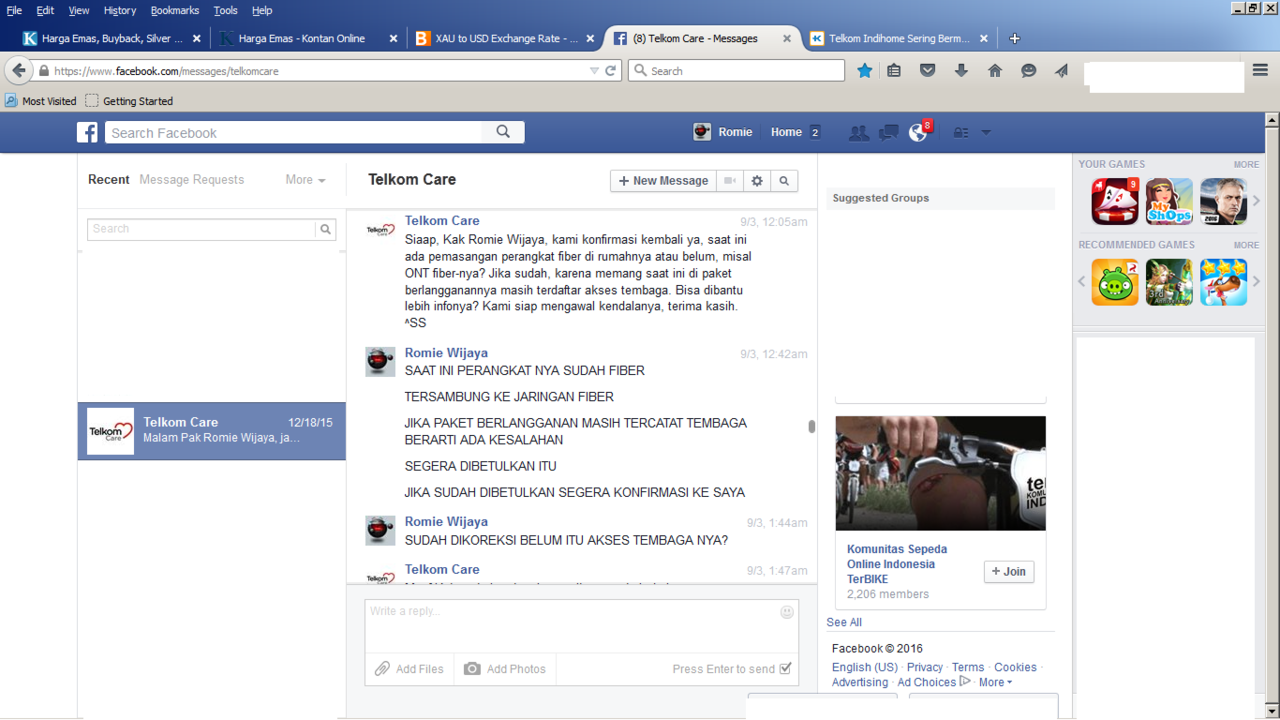
Task: Click Add Photos button
Action: pyautogui.click(x=505, y=669)
